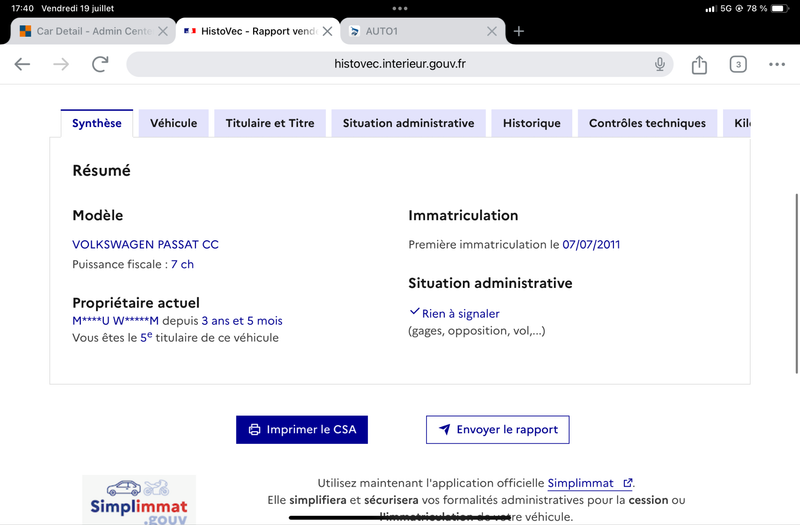Follow the Simplimmat link
This screenshot has width=800, height=525.
tap(590, 483)
